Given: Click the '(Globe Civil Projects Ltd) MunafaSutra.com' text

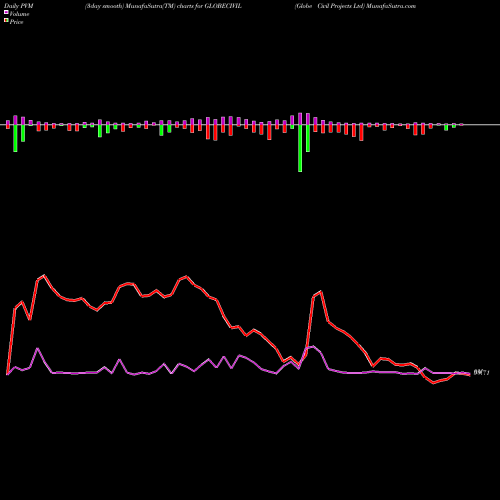Looking at the screenshot, I should (x=355, y=6).
